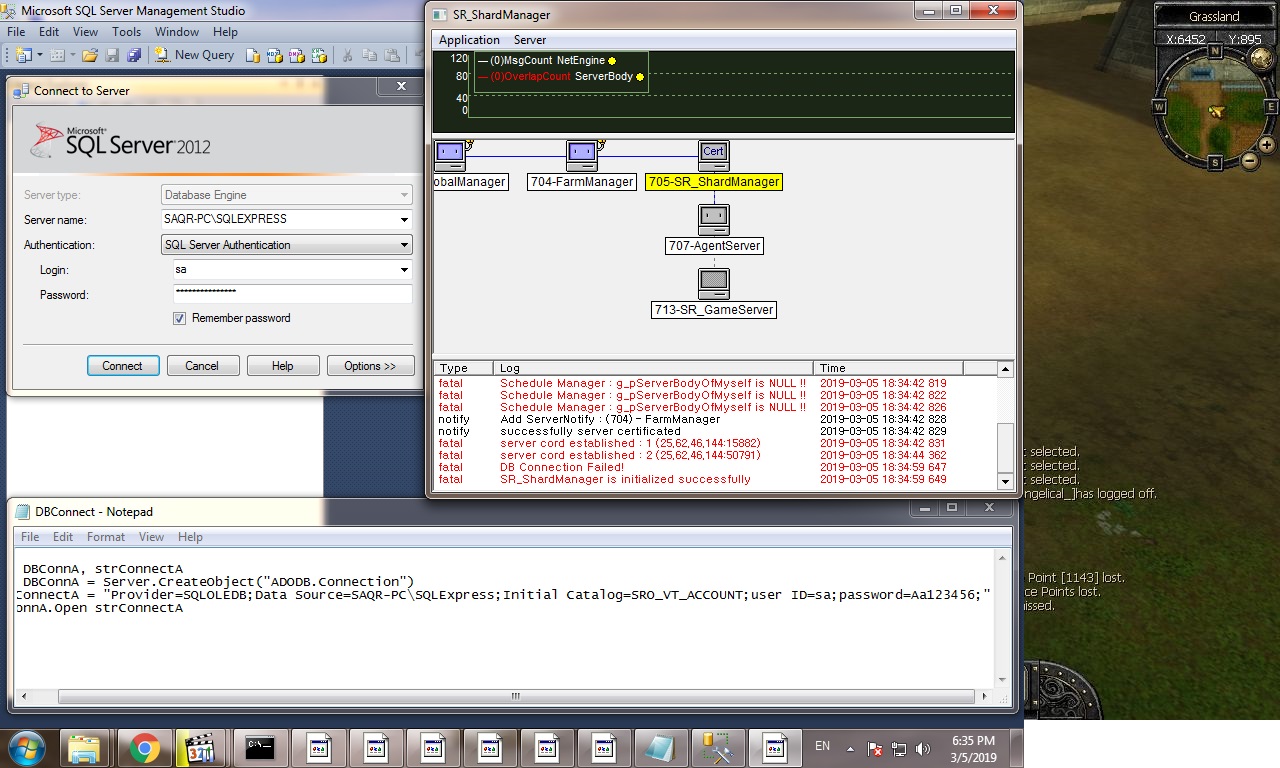1280x768 pixels.
Task: Open the File menu in SSMS
Action: click(x=16, y=31)
